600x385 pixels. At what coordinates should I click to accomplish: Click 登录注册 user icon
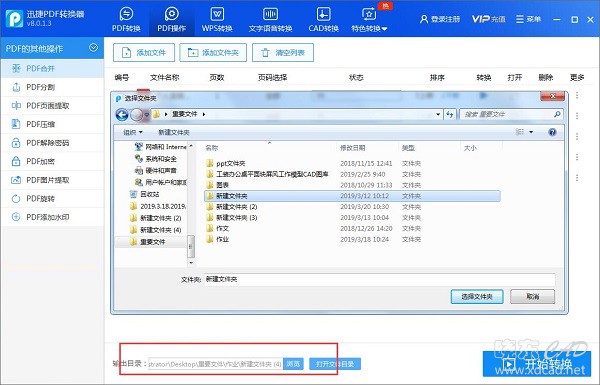pos(440,19)
